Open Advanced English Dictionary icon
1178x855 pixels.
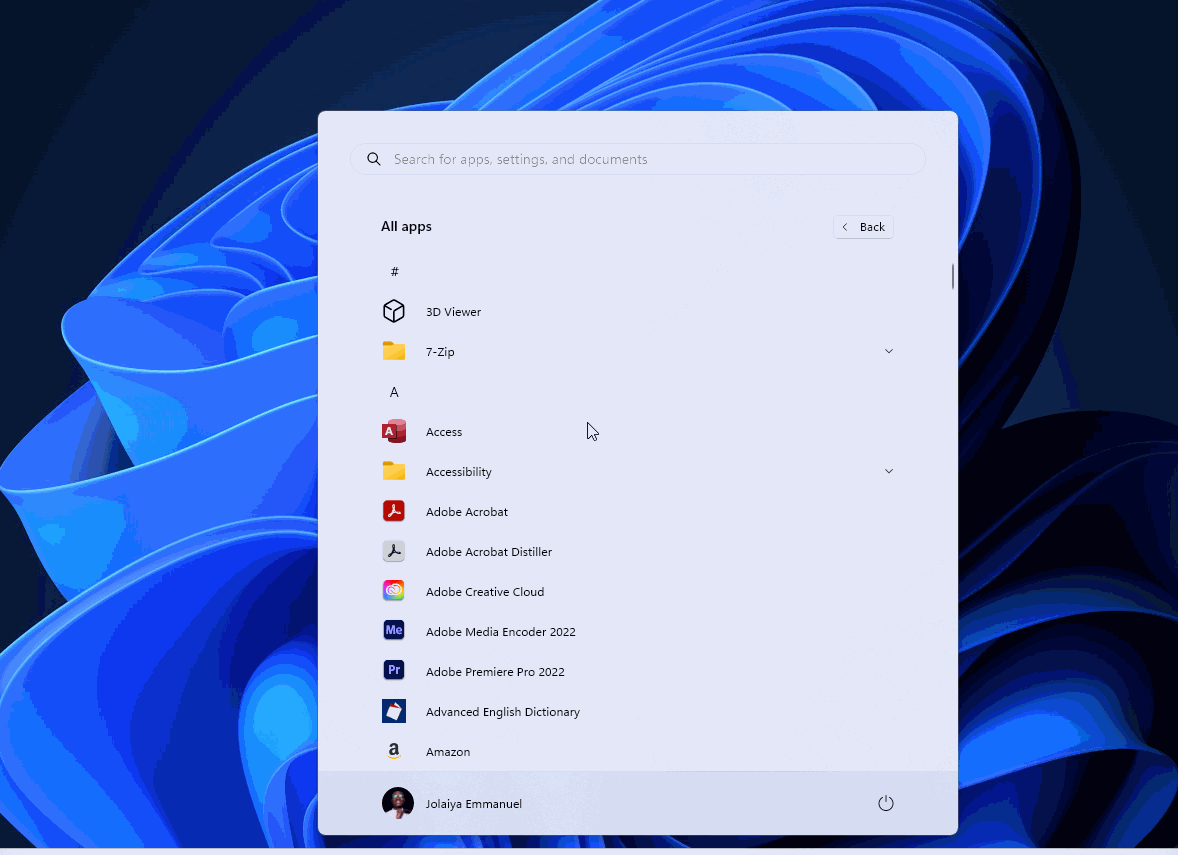tap(394, 712)
